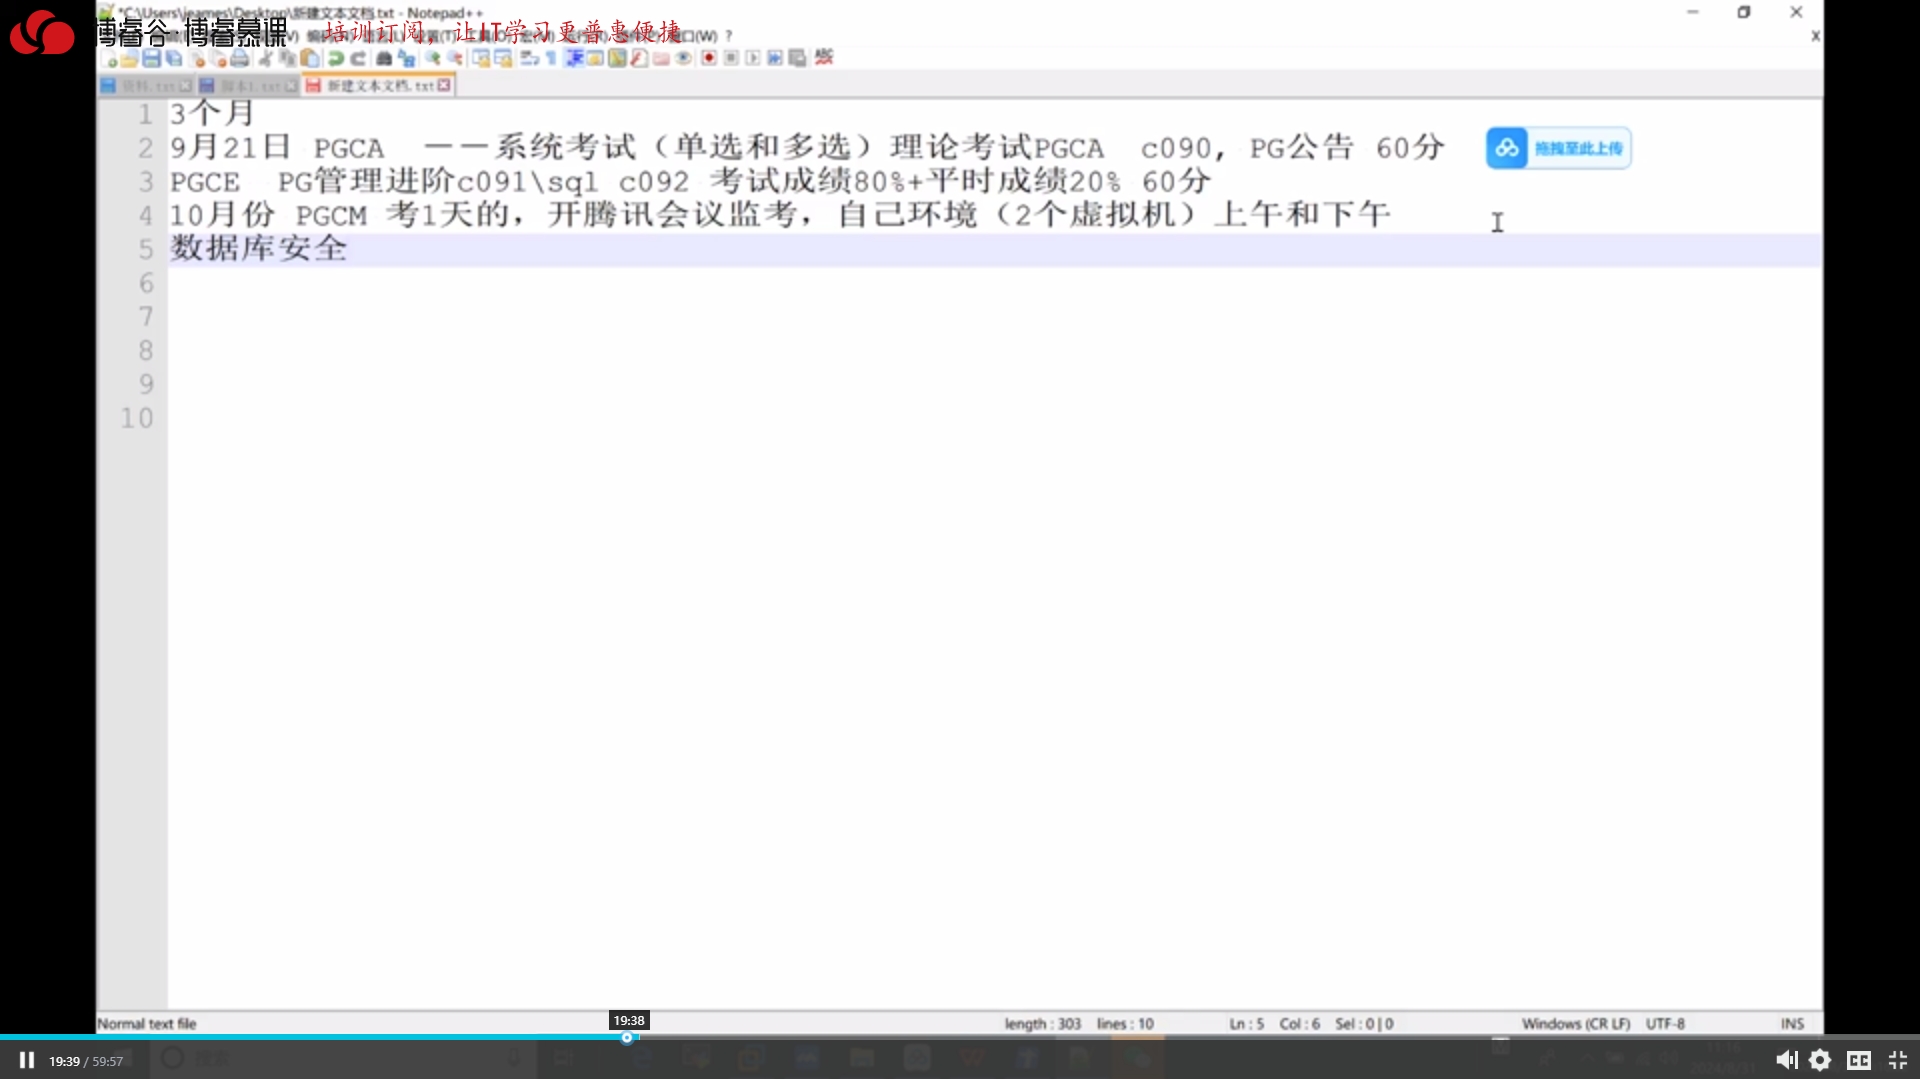Click line number 6 in the margin

click(146, 283)
